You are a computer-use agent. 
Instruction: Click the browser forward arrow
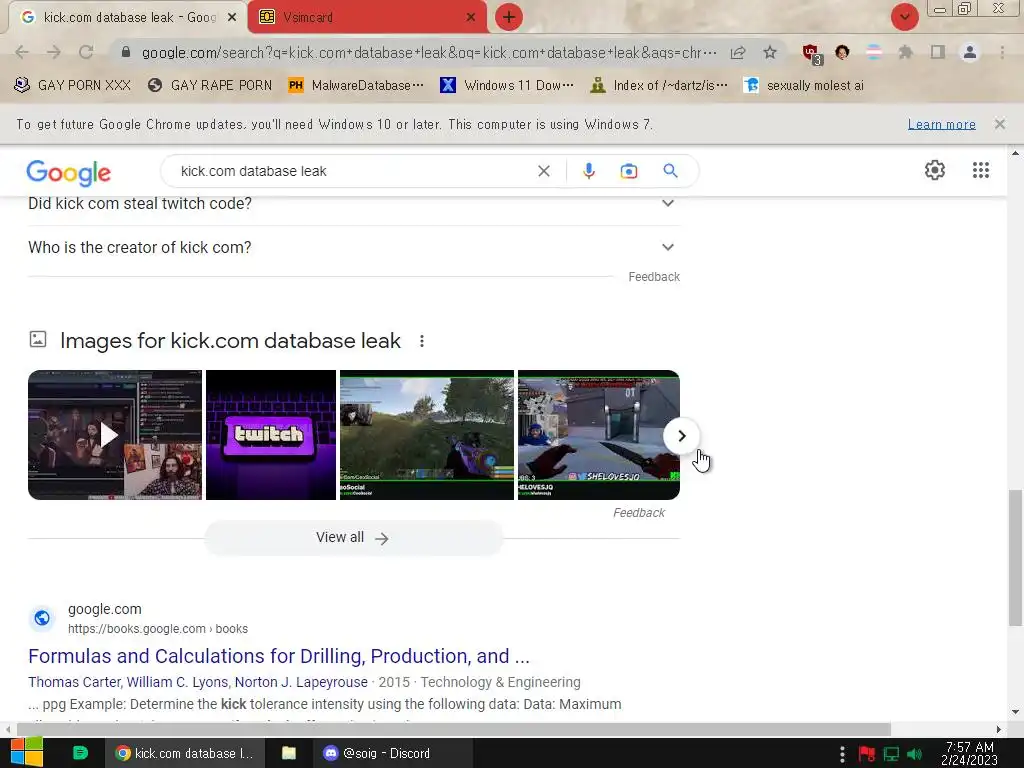(x=54, y=52)
